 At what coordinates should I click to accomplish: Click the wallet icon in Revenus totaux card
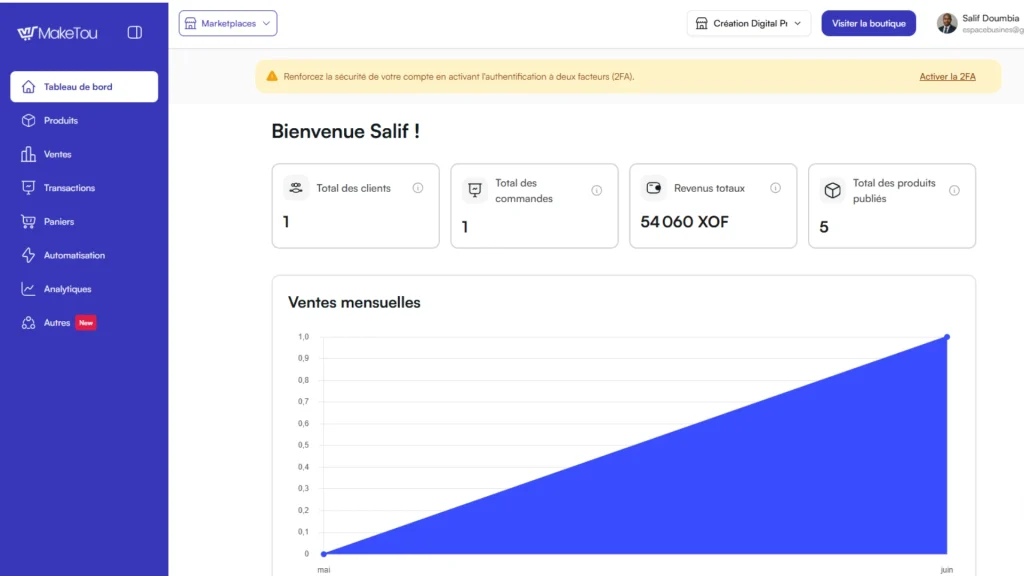[654, 188]
